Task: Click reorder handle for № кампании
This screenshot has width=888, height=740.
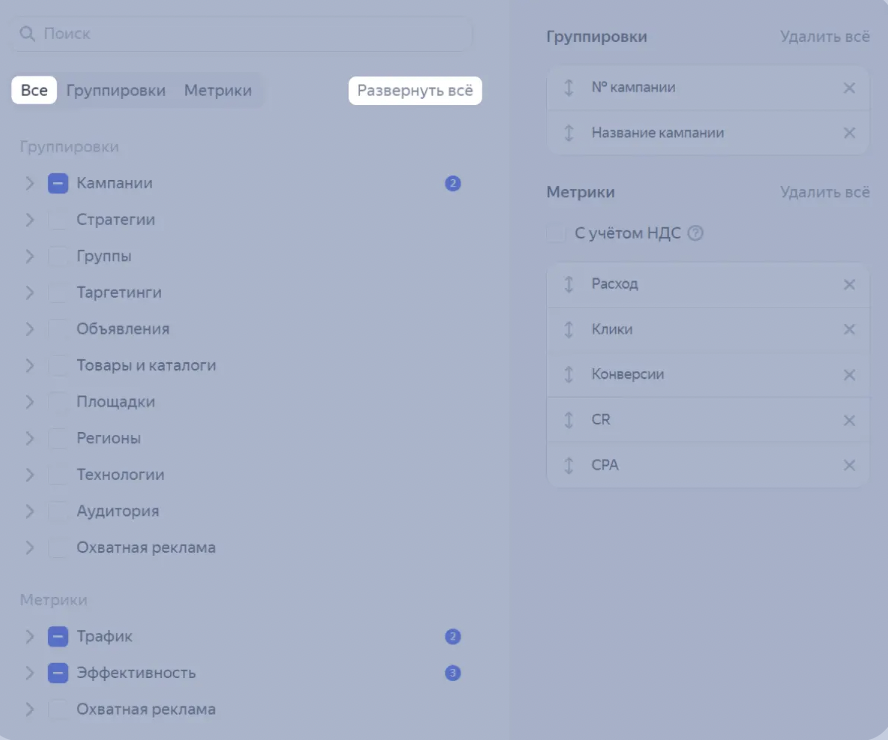Action: [x=569, y=88]
